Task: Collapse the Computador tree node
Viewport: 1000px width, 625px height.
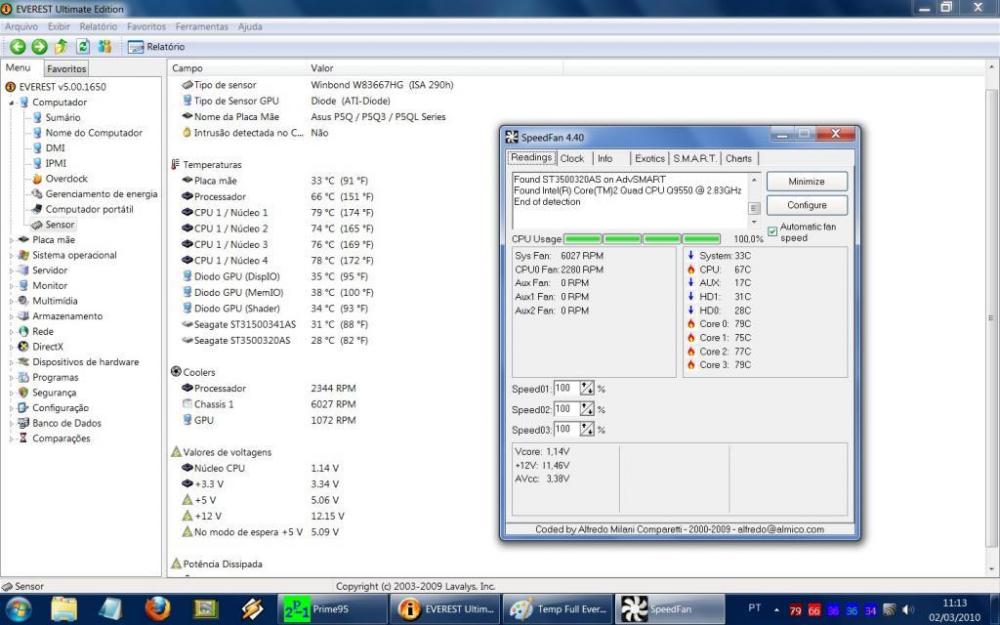Action: 12,102
